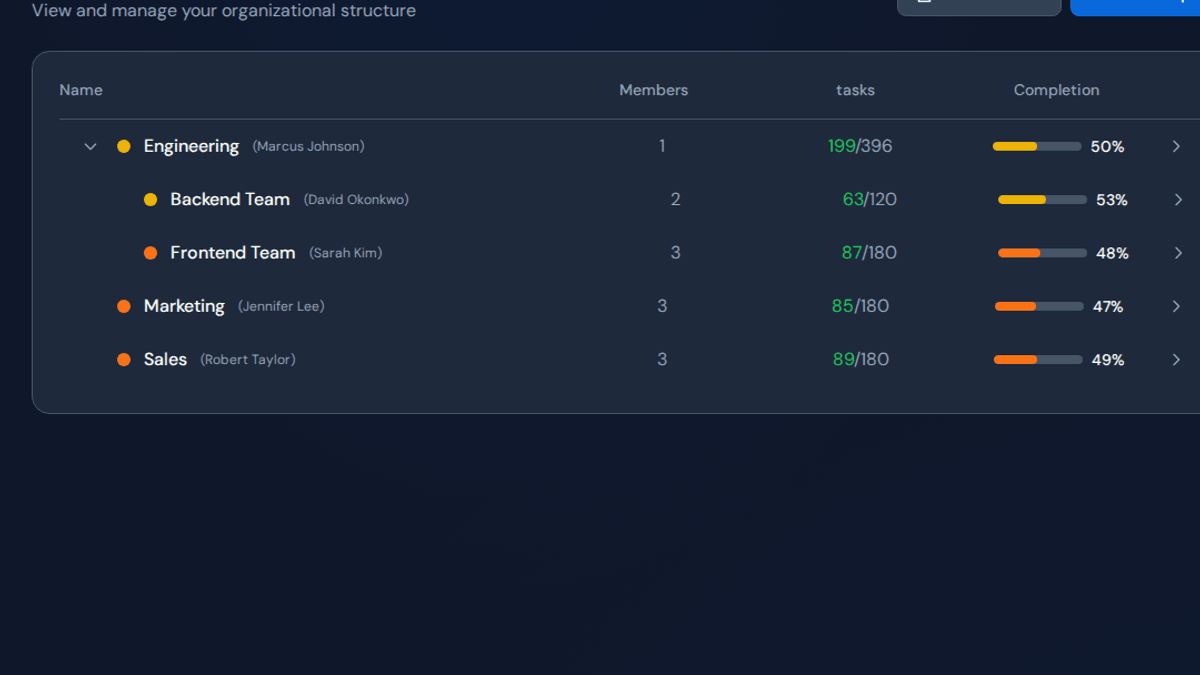Click the Engineering 50% completion bar
Viewport: 1200px width, 675px height.
(1037, 147)
